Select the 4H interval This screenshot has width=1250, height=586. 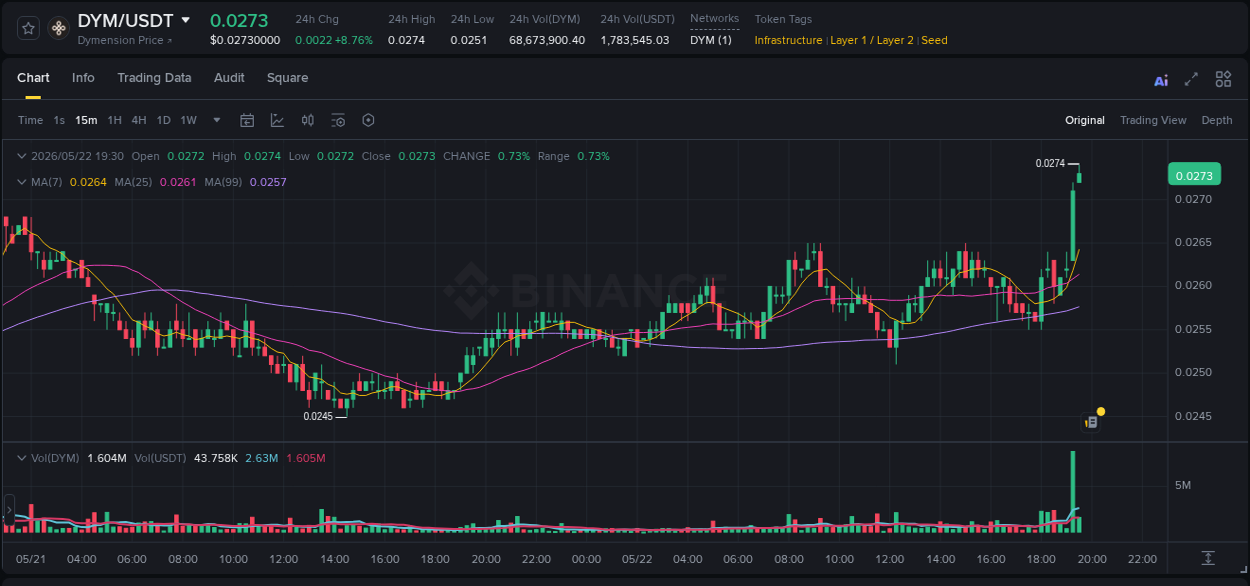[139, 120]
